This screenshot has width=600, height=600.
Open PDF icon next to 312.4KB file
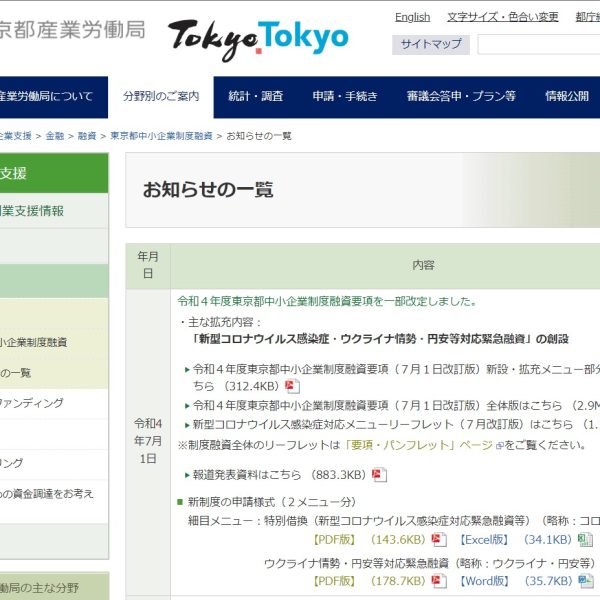(292, 386)
